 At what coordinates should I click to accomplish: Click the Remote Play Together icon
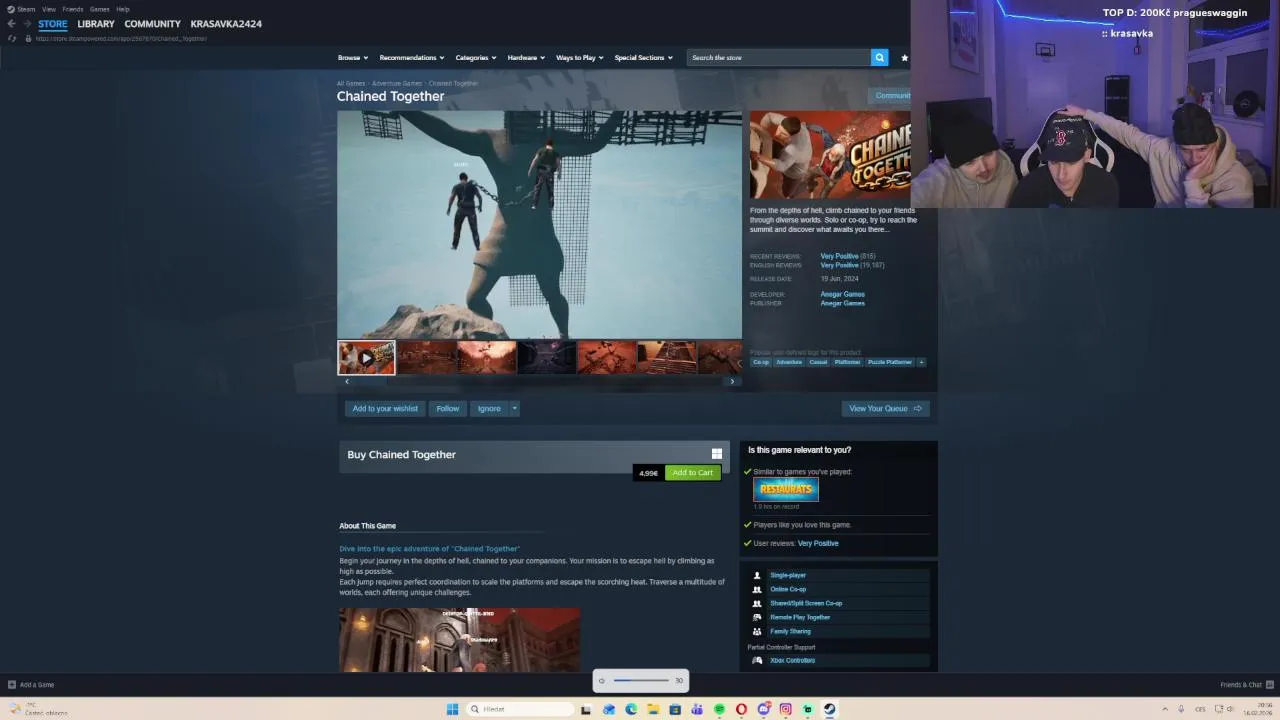coord(757,617)
